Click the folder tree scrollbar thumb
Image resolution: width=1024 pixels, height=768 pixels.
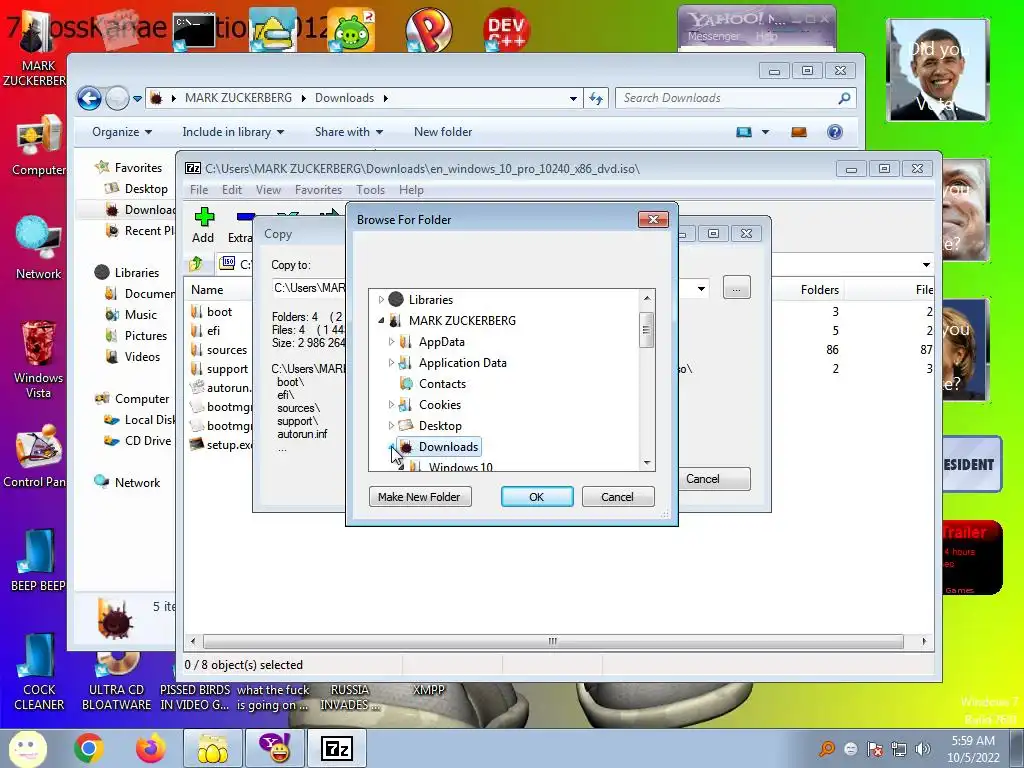647,330
